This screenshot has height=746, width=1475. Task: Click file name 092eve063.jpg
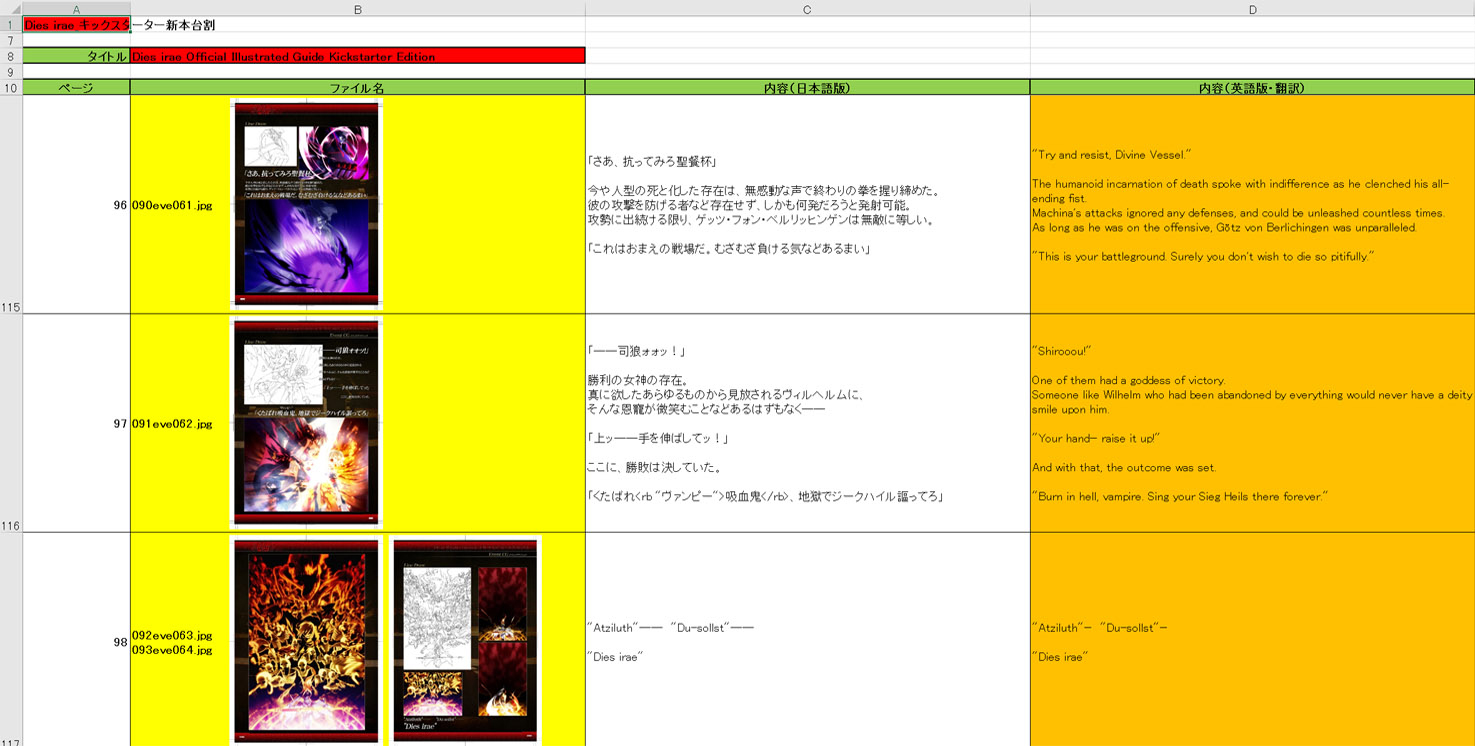(x=172, y=635)
